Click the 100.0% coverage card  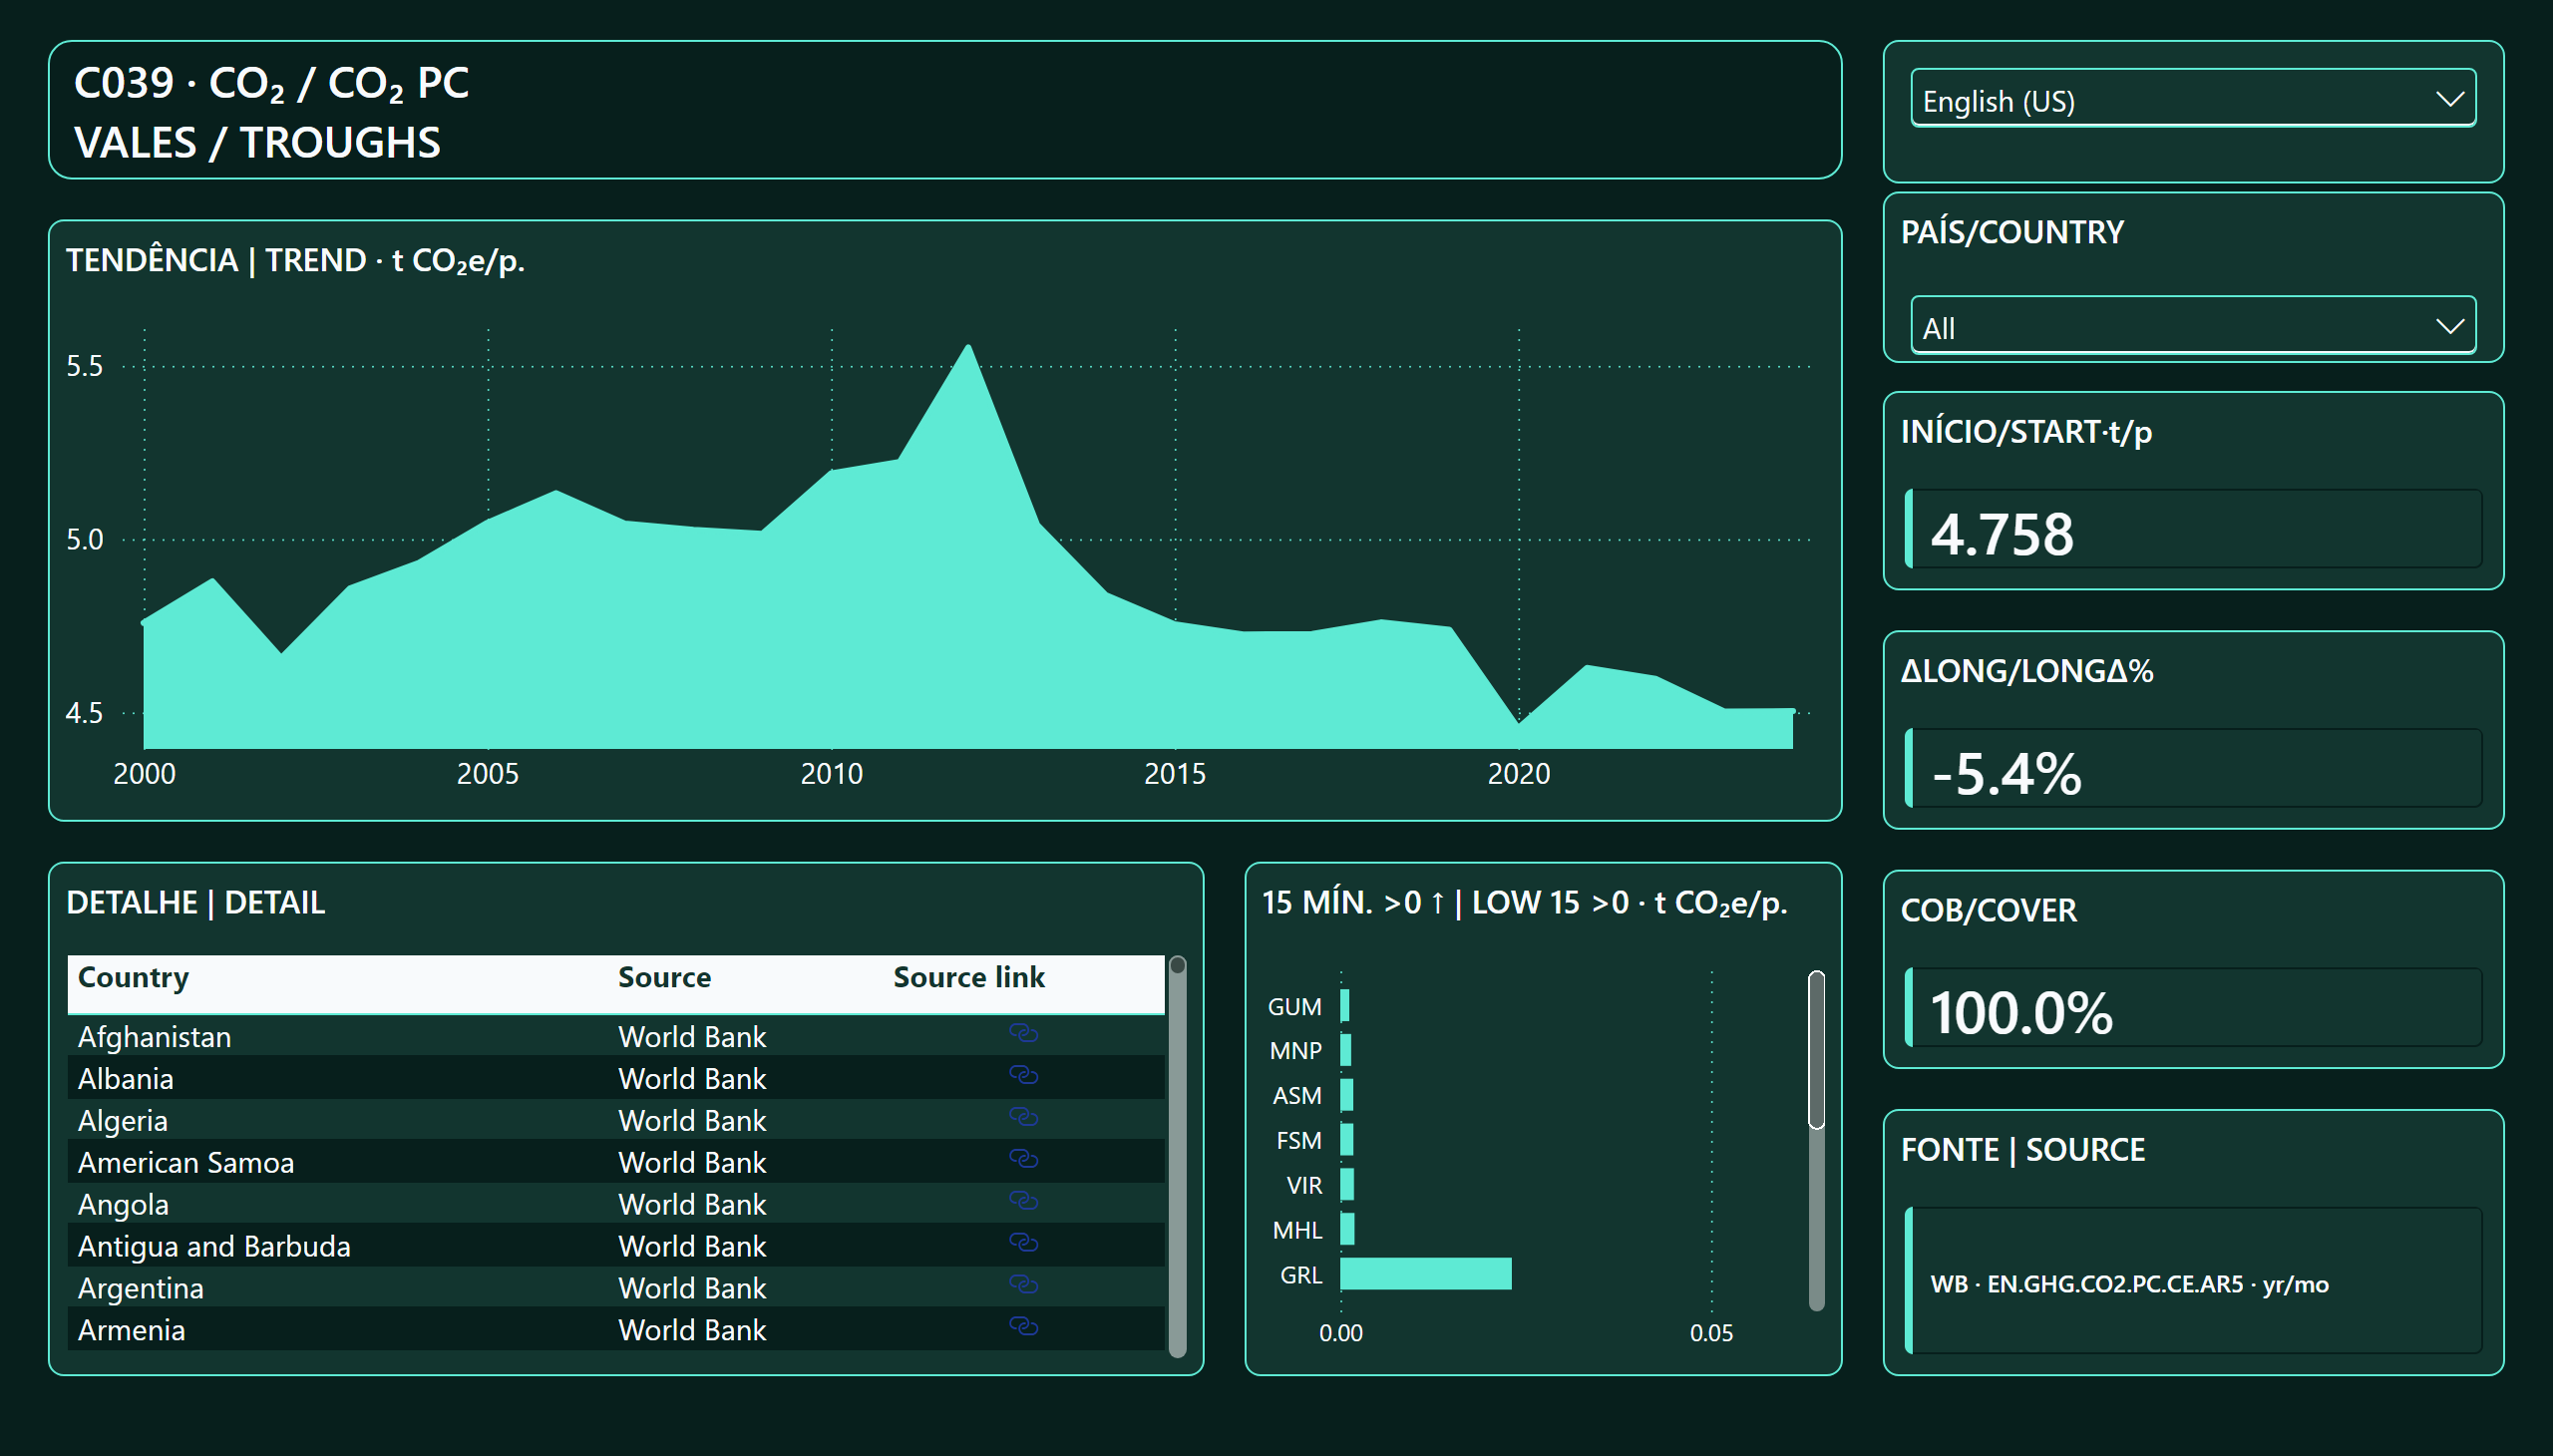(2192, 1007)
